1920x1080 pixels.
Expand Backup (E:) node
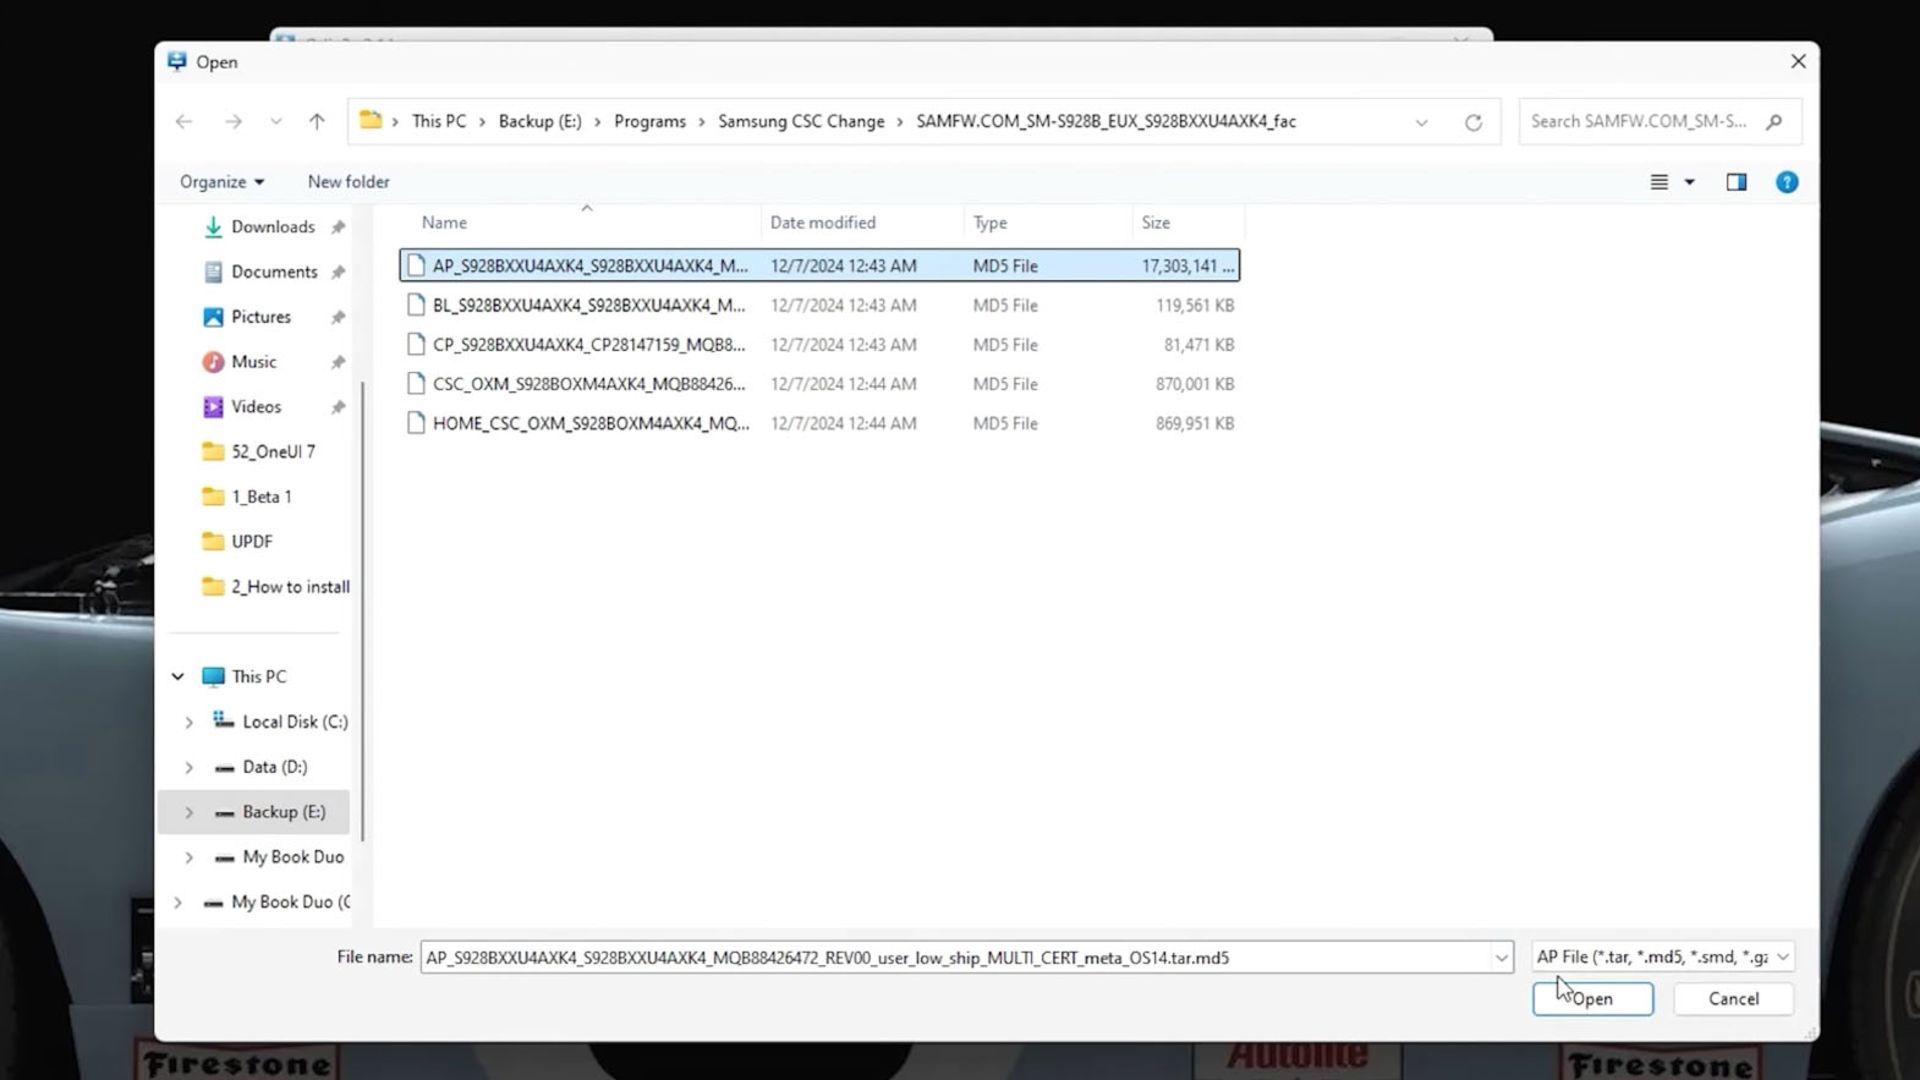[189, 812]
